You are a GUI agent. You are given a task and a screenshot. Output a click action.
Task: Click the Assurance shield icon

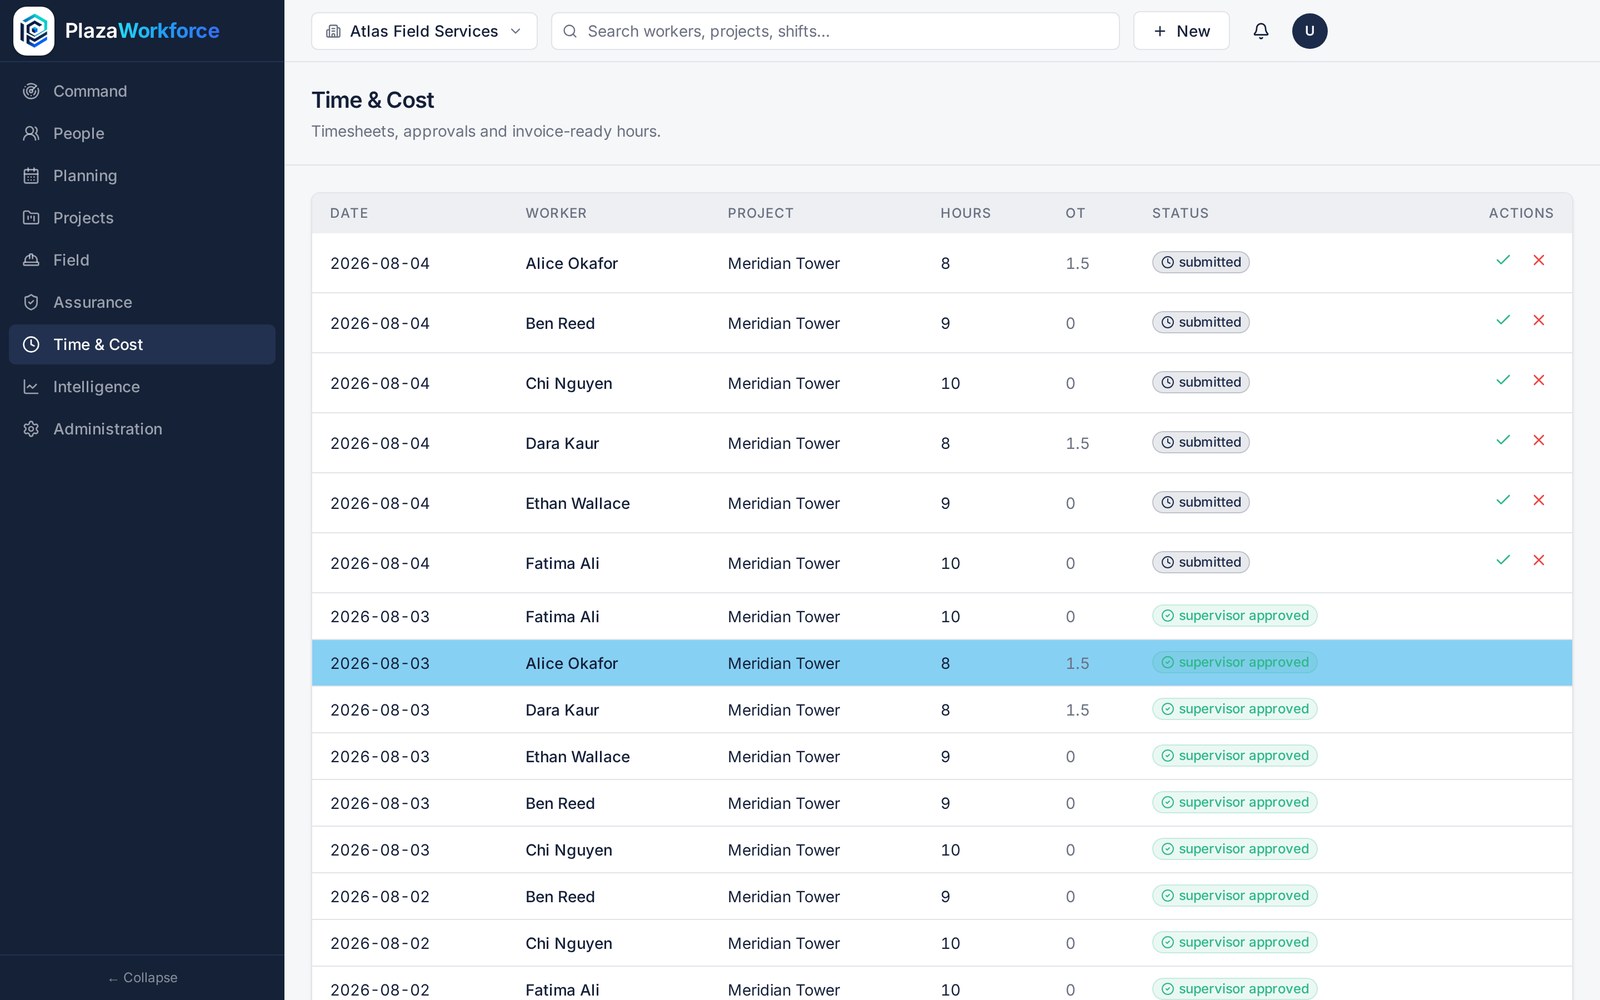(31, 302)
